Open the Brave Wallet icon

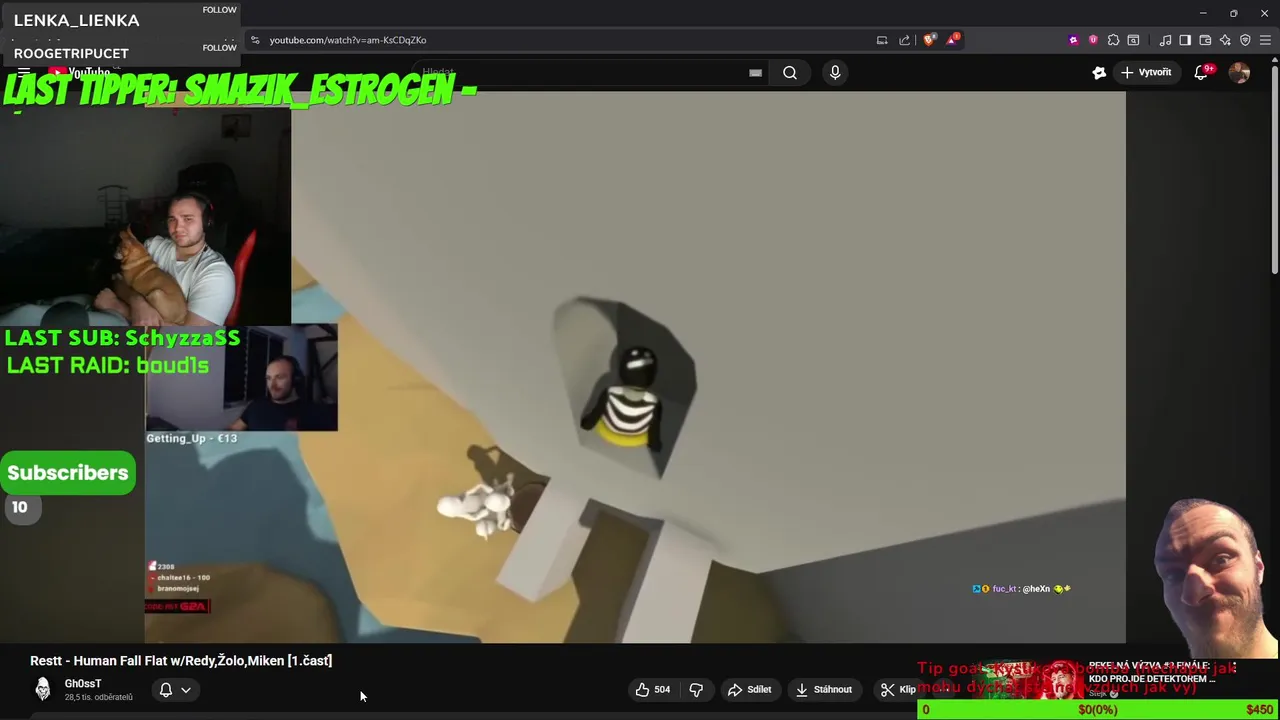[x=1205, y=40]
